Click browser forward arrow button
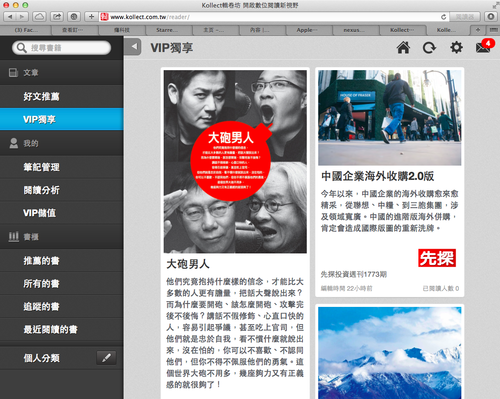500x399 pixels. coord(22,17)
